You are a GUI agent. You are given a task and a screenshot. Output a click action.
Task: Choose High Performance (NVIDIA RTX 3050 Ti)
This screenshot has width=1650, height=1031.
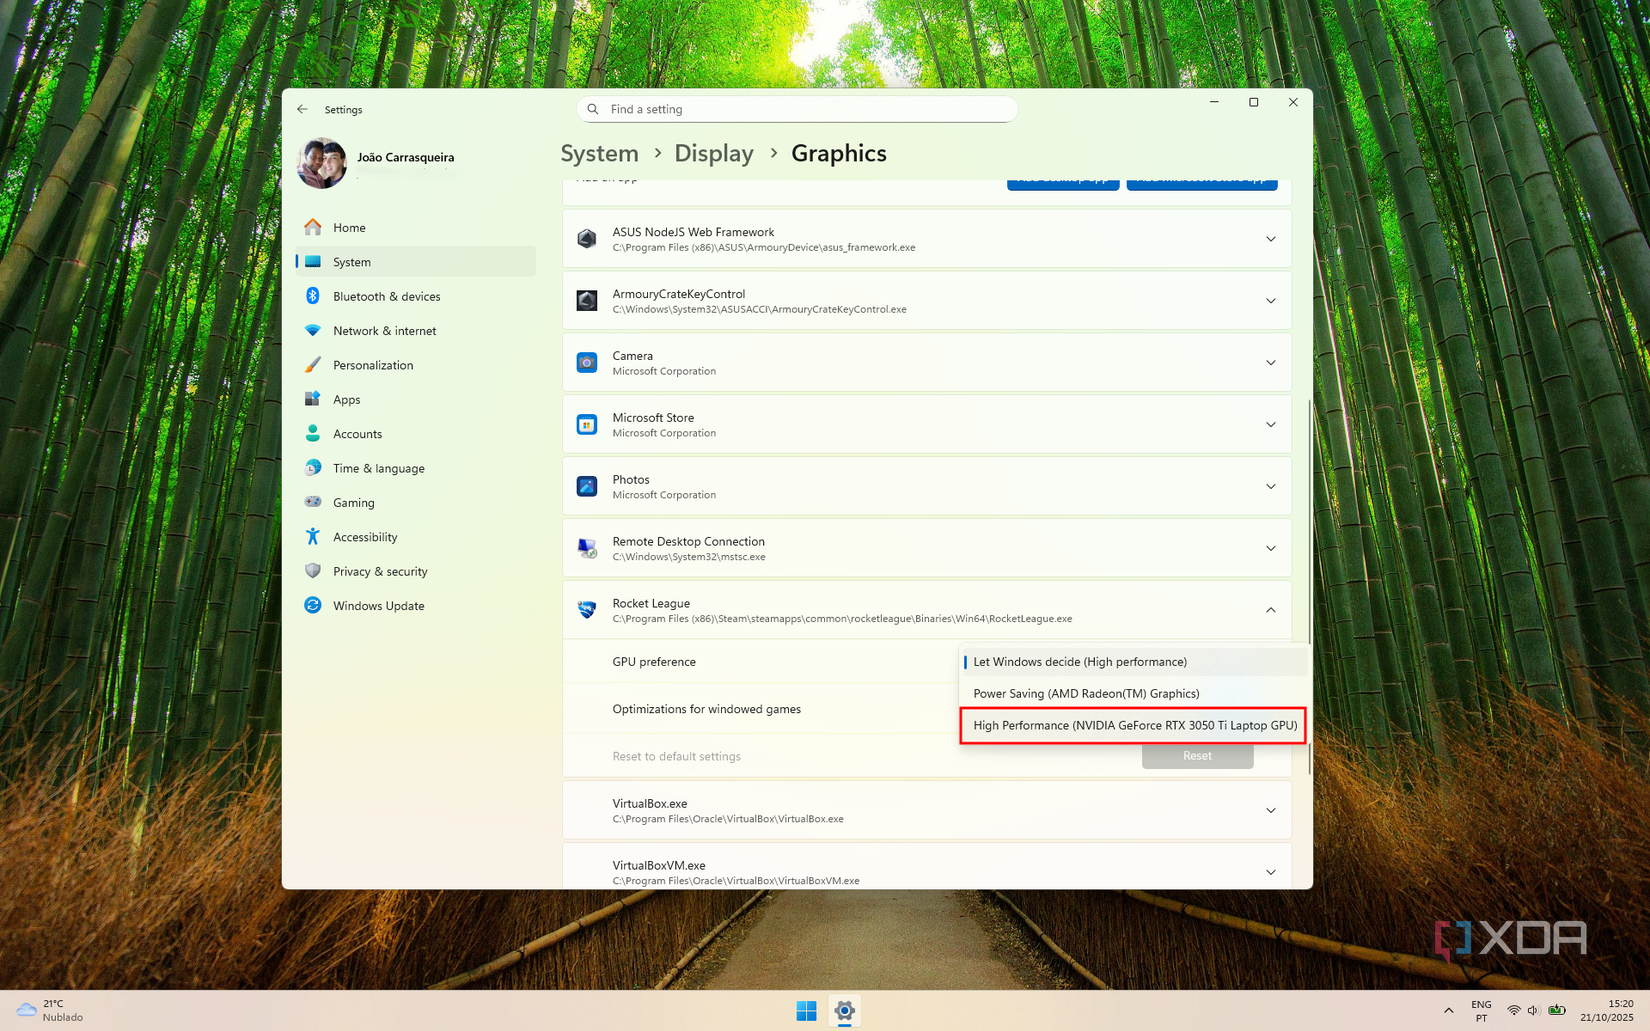[x=1133, y=725]
